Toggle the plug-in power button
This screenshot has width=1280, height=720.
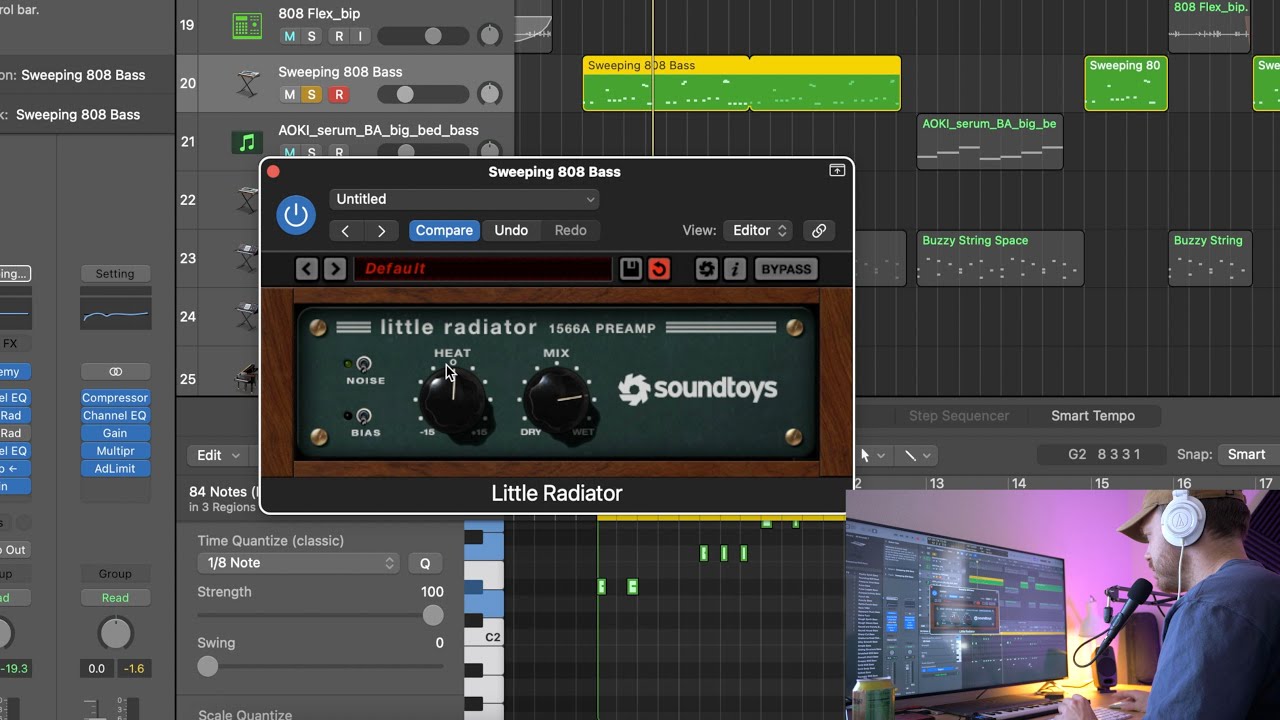click(295, 214)
